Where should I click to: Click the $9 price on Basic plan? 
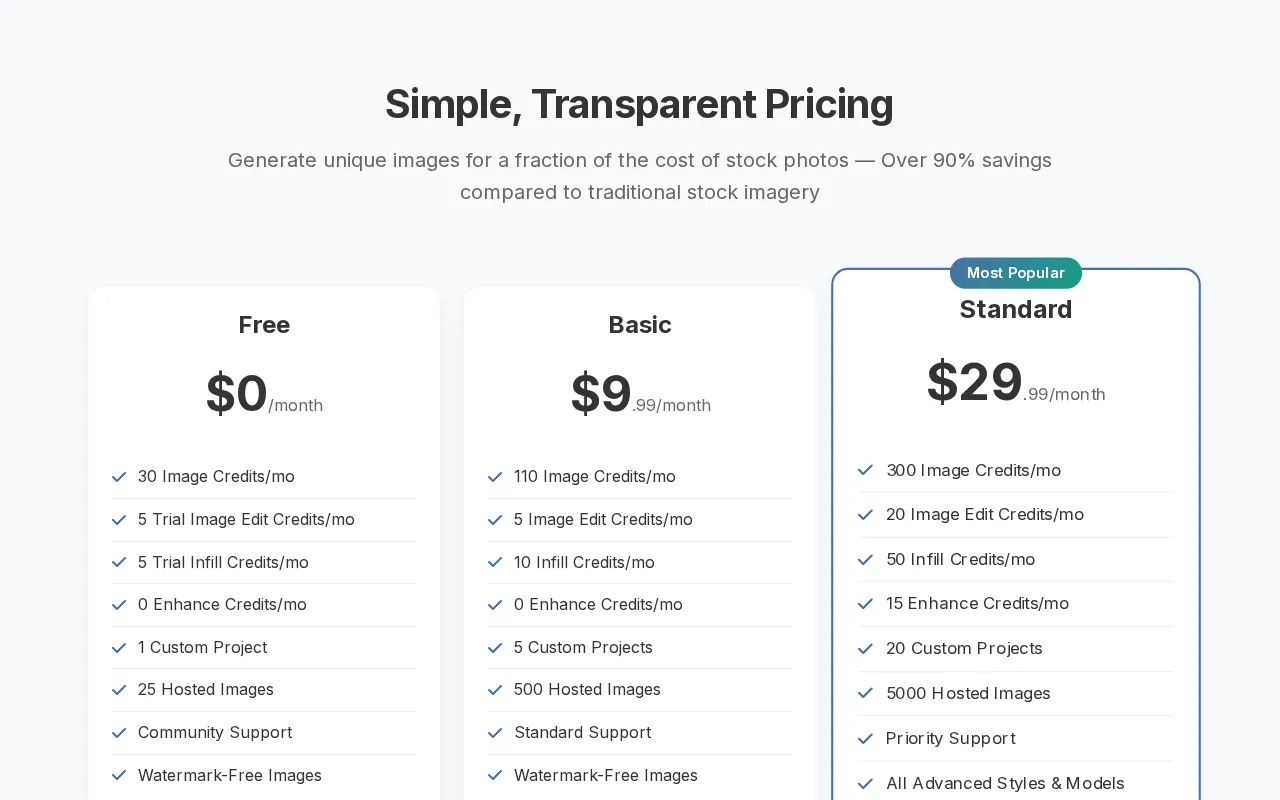pyautogui.click(x=601, y=393)
